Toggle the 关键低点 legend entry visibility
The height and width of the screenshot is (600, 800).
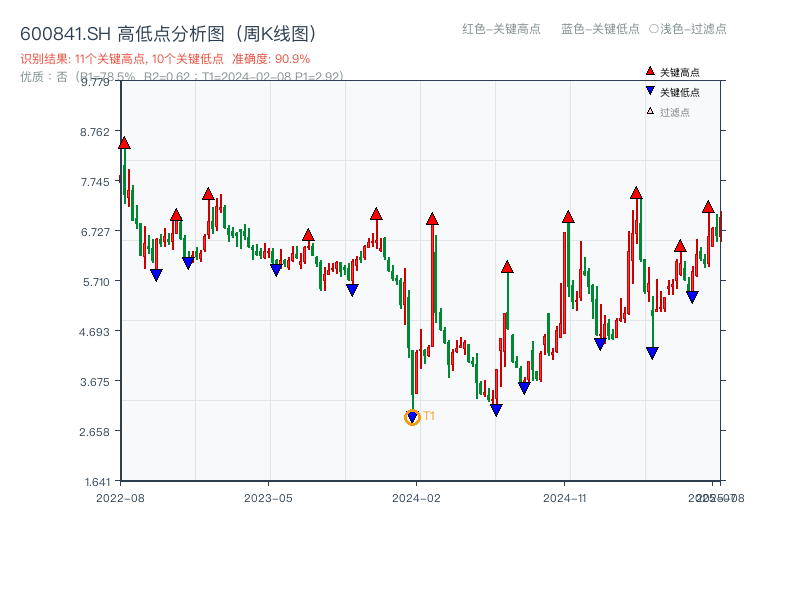670,91
